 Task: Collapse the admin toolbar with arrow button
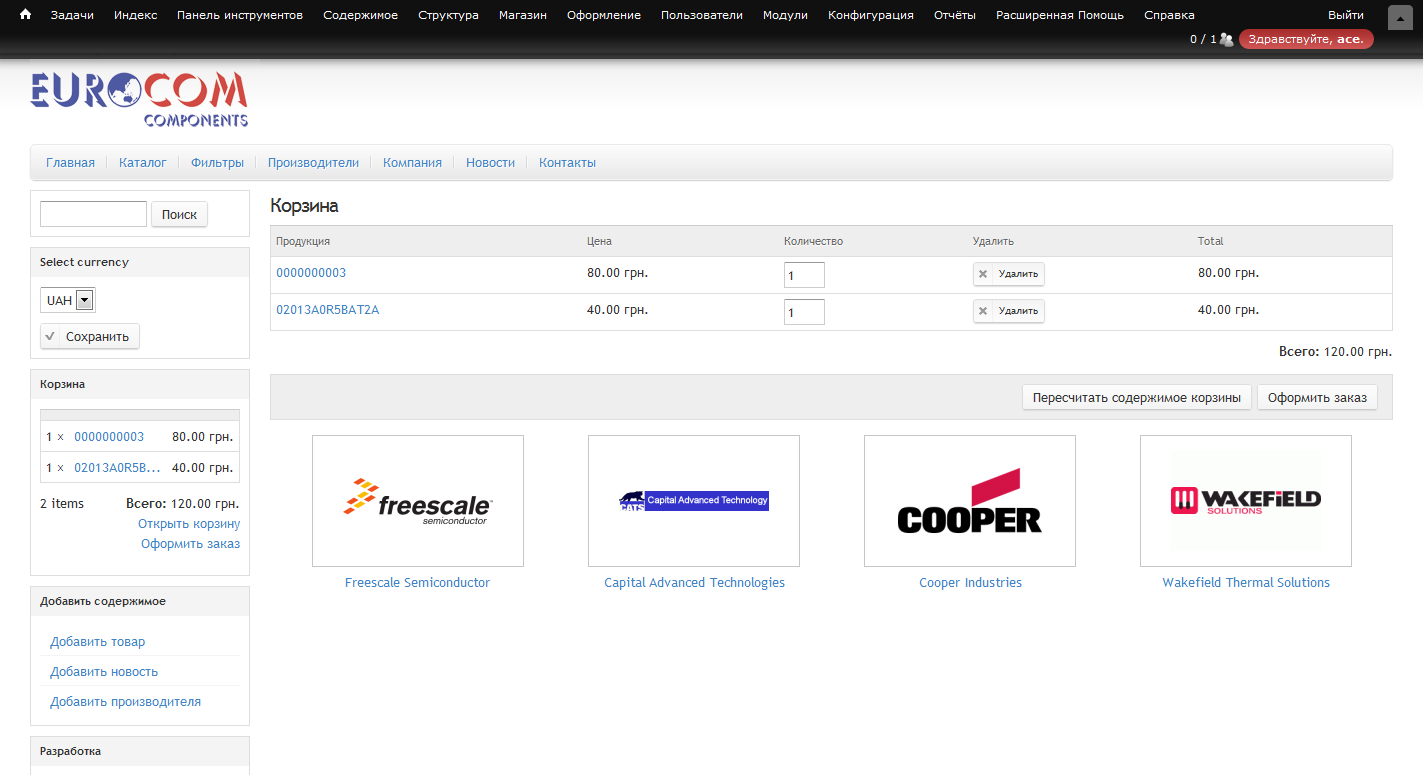1400,18
